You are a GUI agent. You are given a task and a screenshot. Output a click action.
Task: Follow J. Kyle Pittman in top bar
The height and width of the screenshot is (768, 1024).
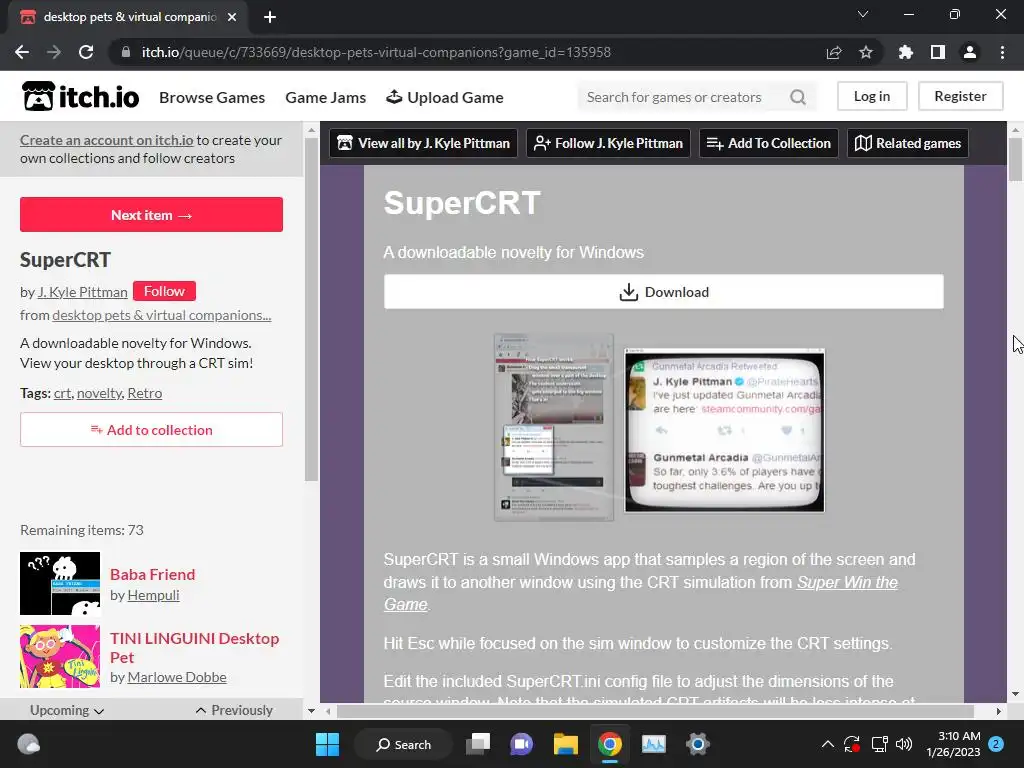[x=608, y=143]
